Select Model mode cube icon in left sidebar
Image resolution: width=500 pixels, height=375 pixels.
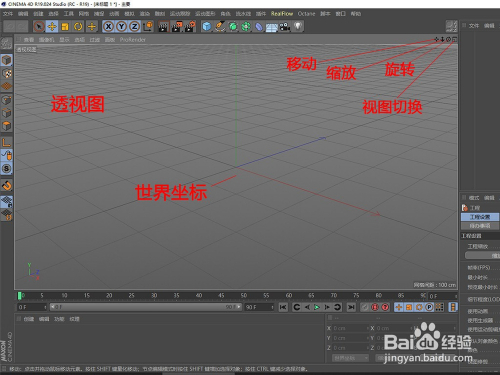click(x=6, y=60)
